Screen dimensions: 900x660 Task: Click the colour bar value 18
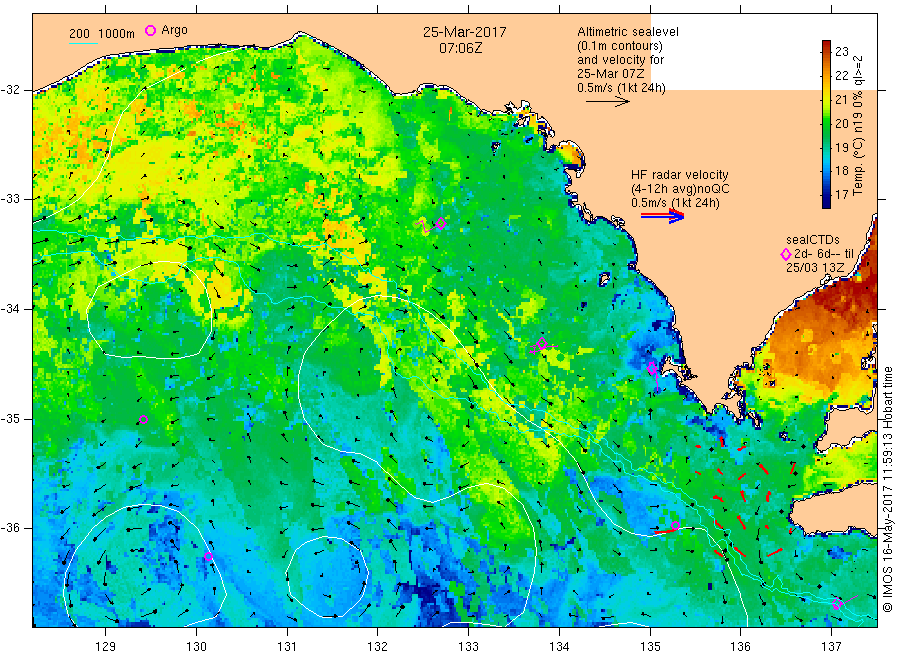point(841,170)
